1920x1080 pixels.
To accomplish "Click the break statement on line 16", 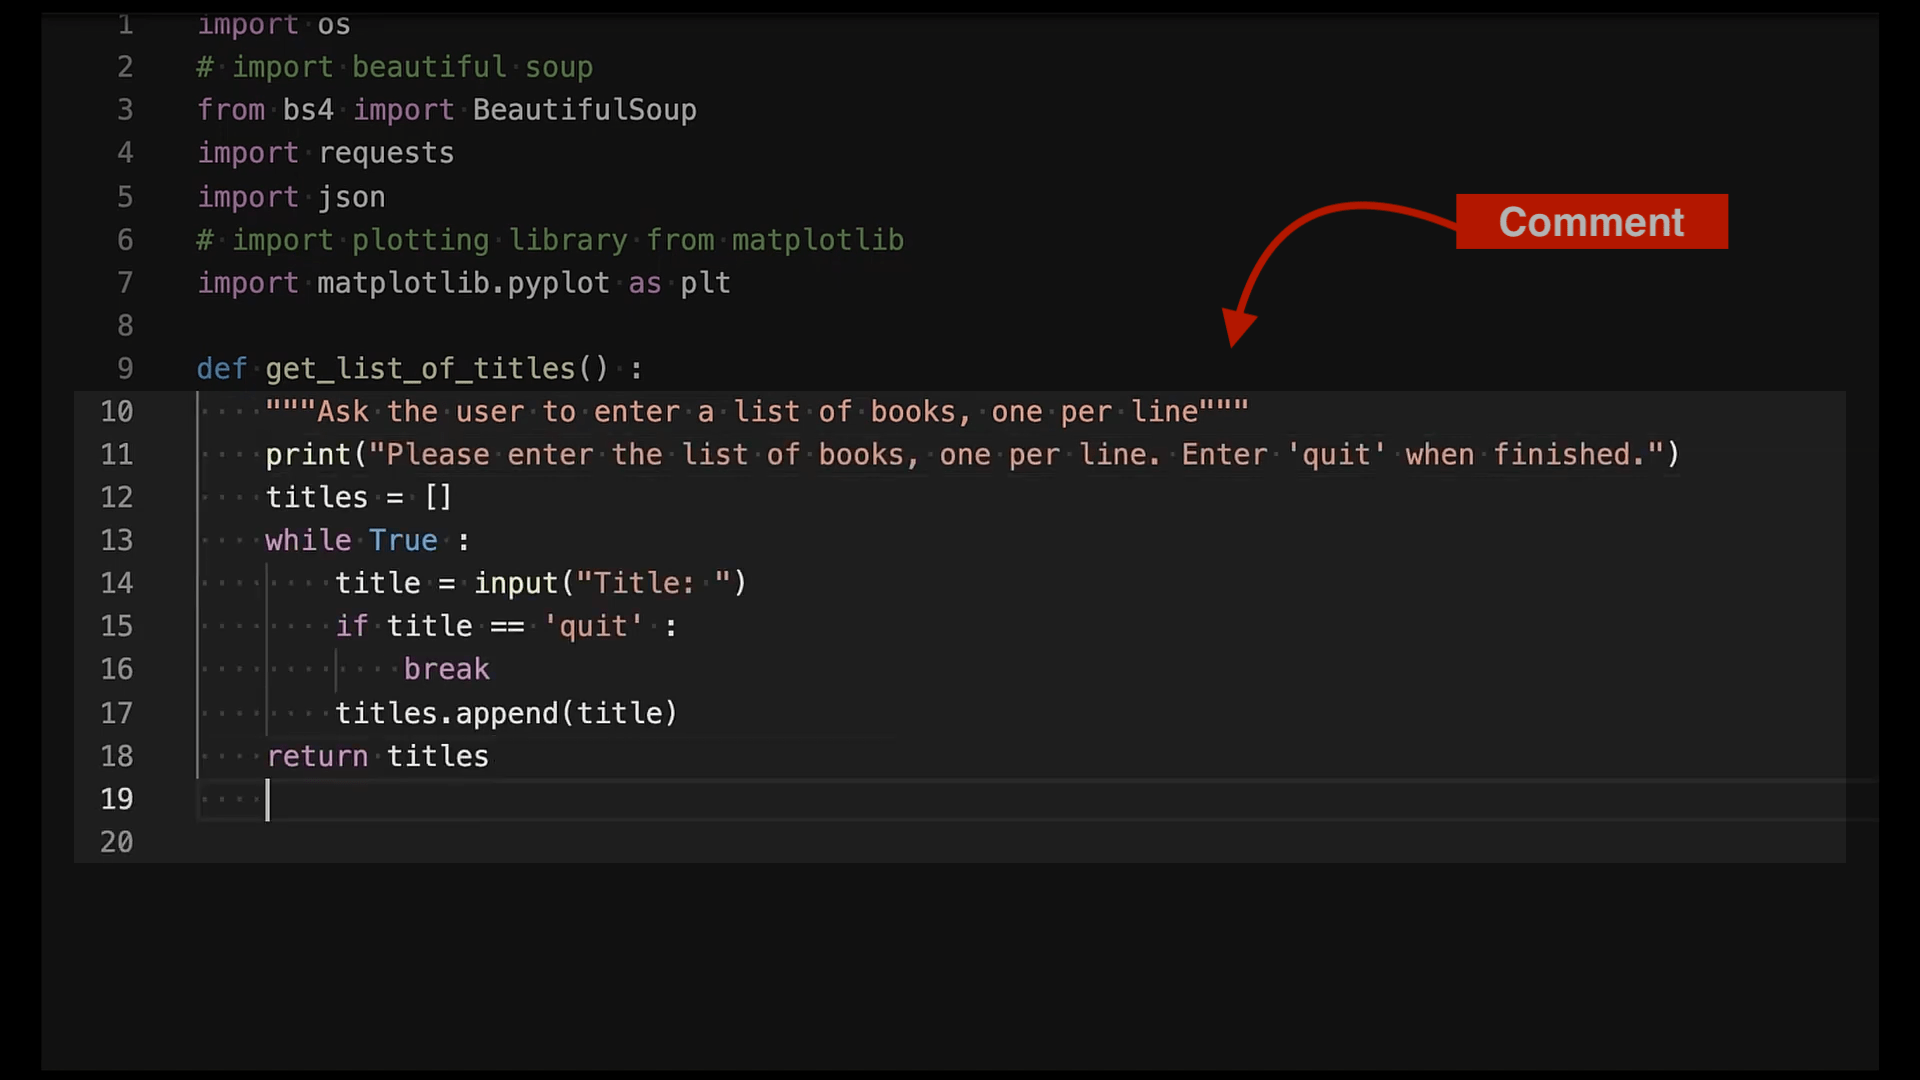I will coord(446,669).
